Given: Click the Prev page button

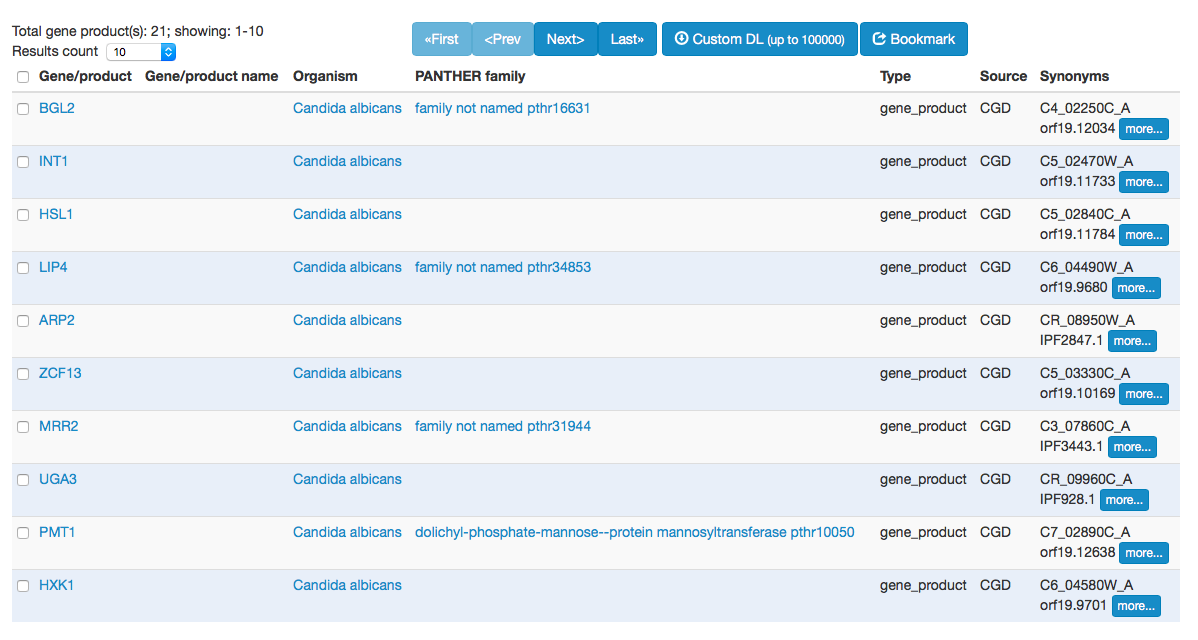Looking at the screenshot, I should coord(503,39).
